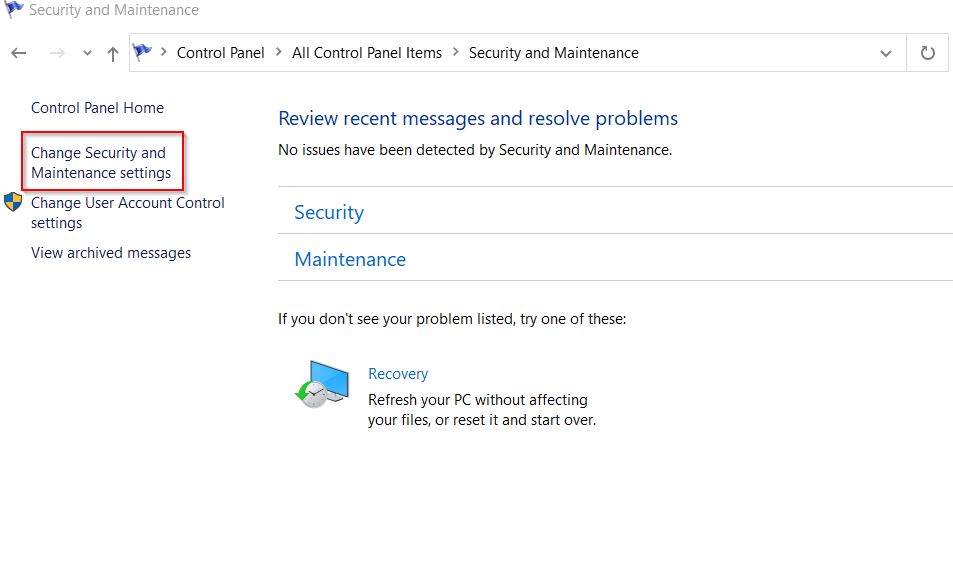Click the flag icon in the address bar
The image size is (953, 588).
(x=142, y=52)
